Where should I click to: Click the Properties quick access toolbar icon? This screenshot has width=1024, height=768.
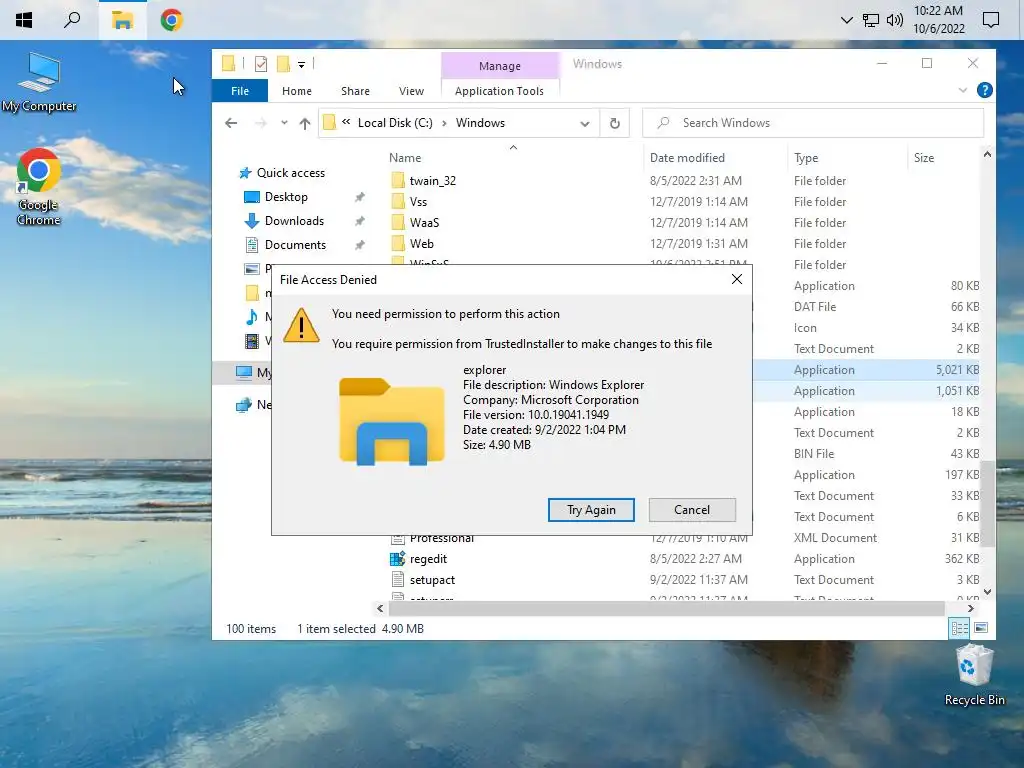pos(261,64)
